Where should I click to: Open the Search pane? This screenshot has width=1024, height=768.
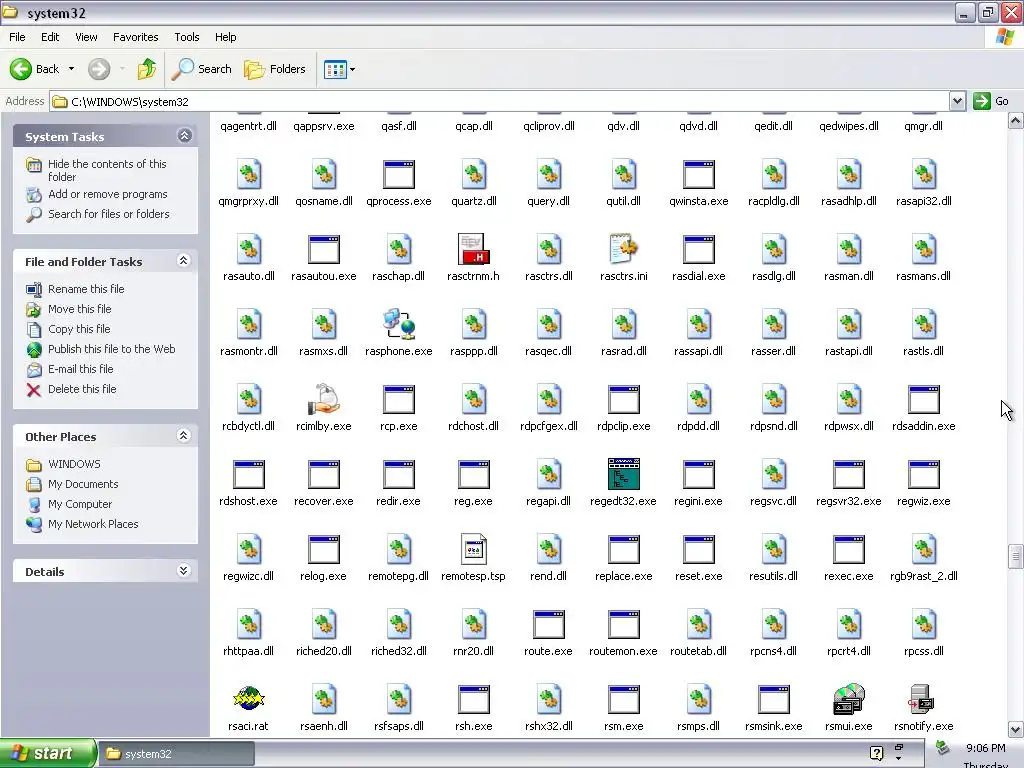click(x=202, y=69)
